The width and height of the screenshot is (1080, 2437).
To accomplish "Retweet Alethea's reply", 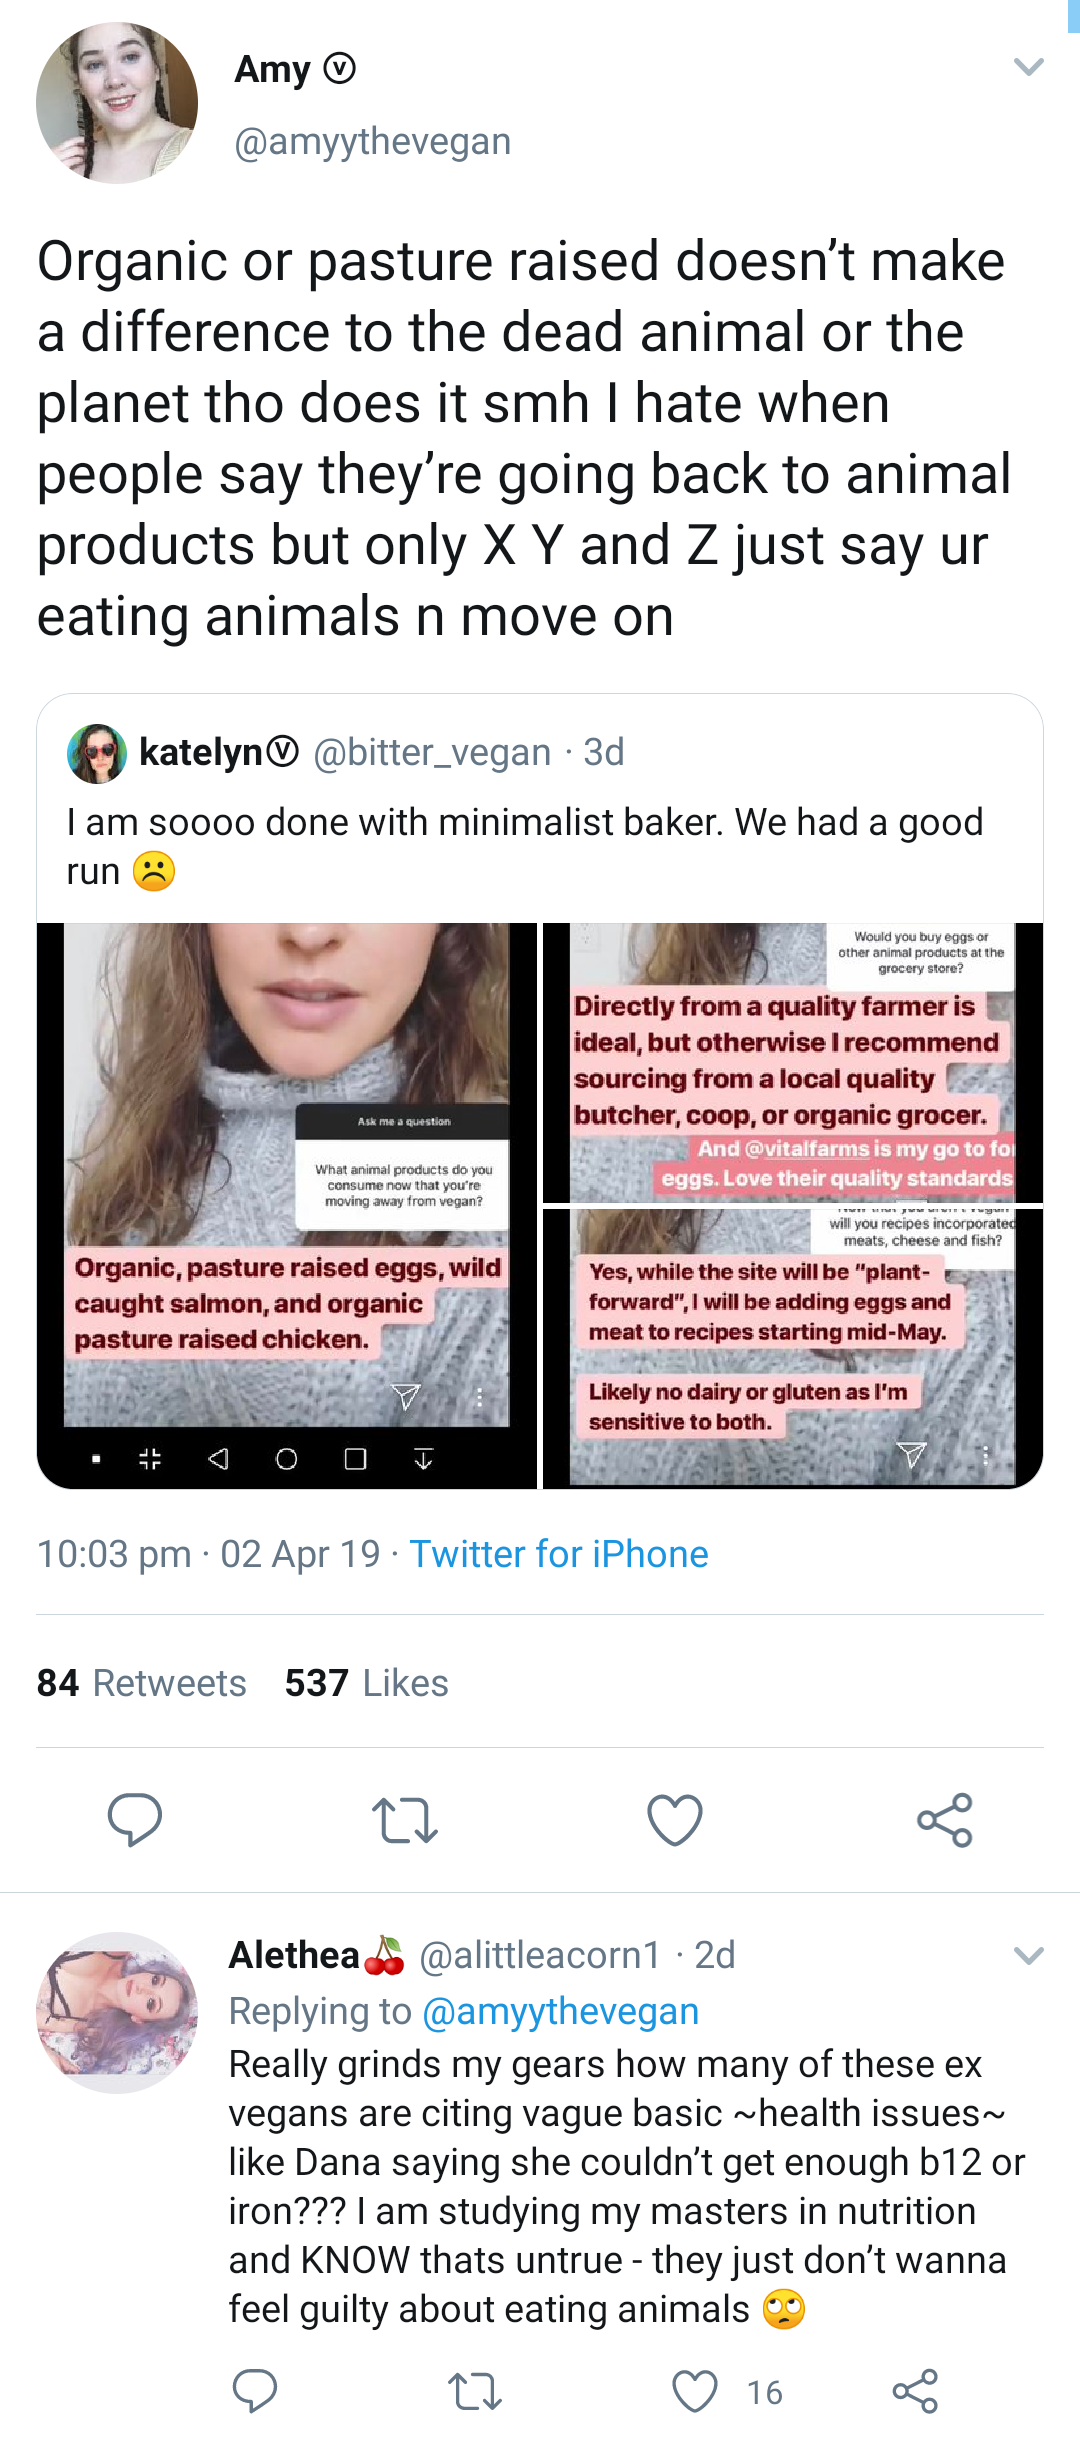I will (x=474, y=2392).
